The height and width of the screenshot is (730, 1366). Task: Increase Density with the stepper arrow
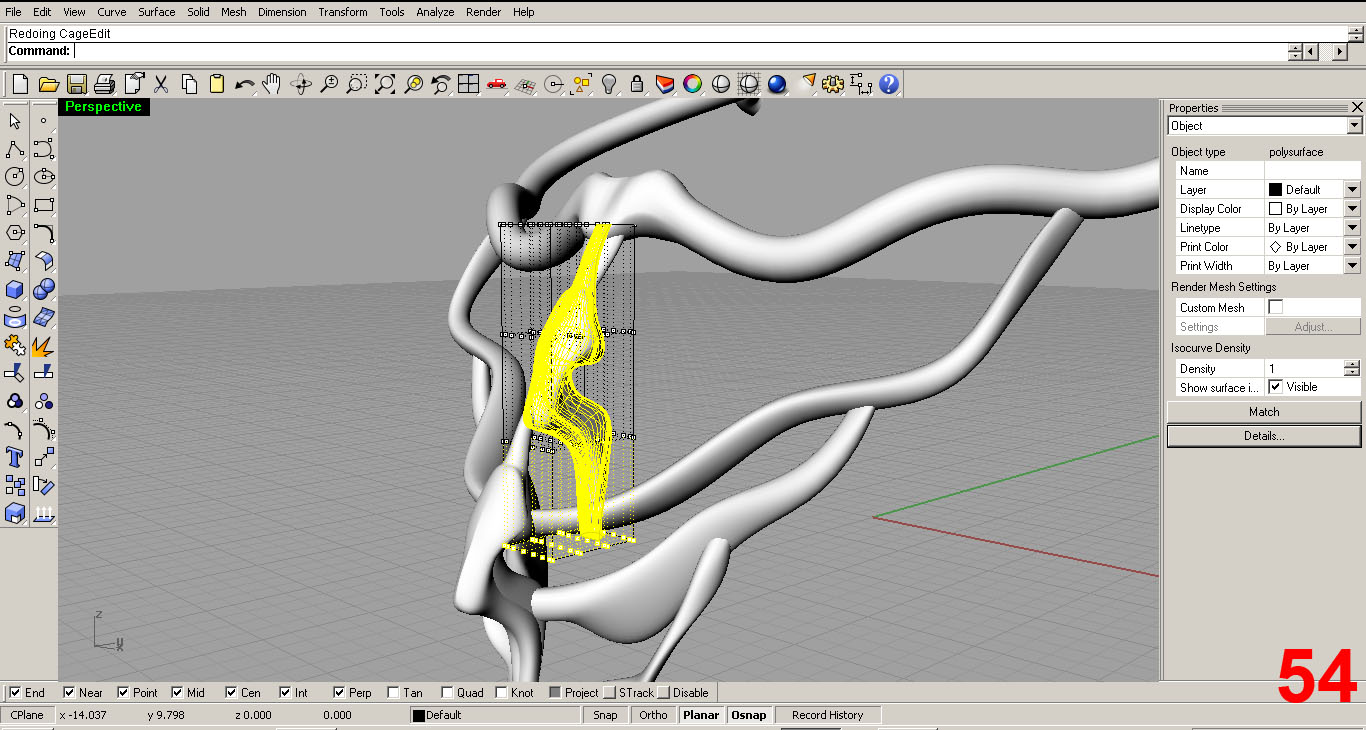point(1352,364)
